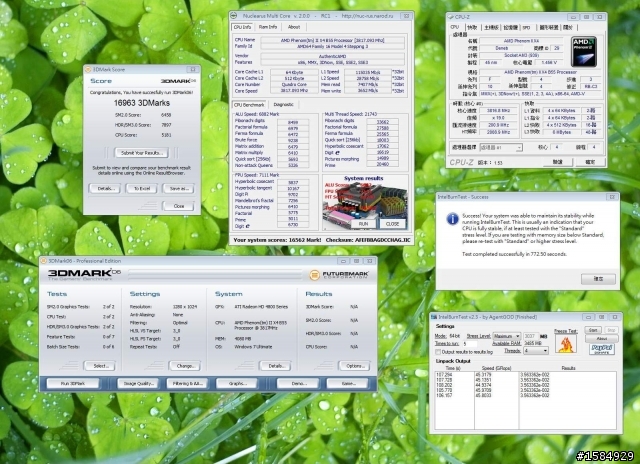Image resolution: width=640 pixels, height=464 pixels.
Task: Click the motherboard System results picture in Nuclearus
Action: pos(365,204)
